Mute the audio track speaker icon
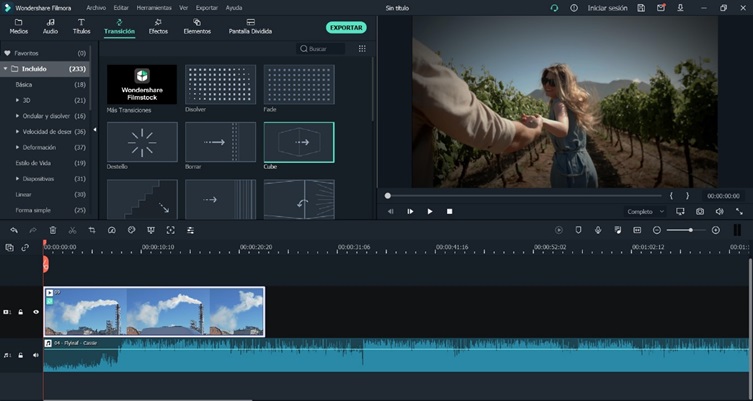Image resolution: width=753 pixels, height=401 pixels. point(36,355)
